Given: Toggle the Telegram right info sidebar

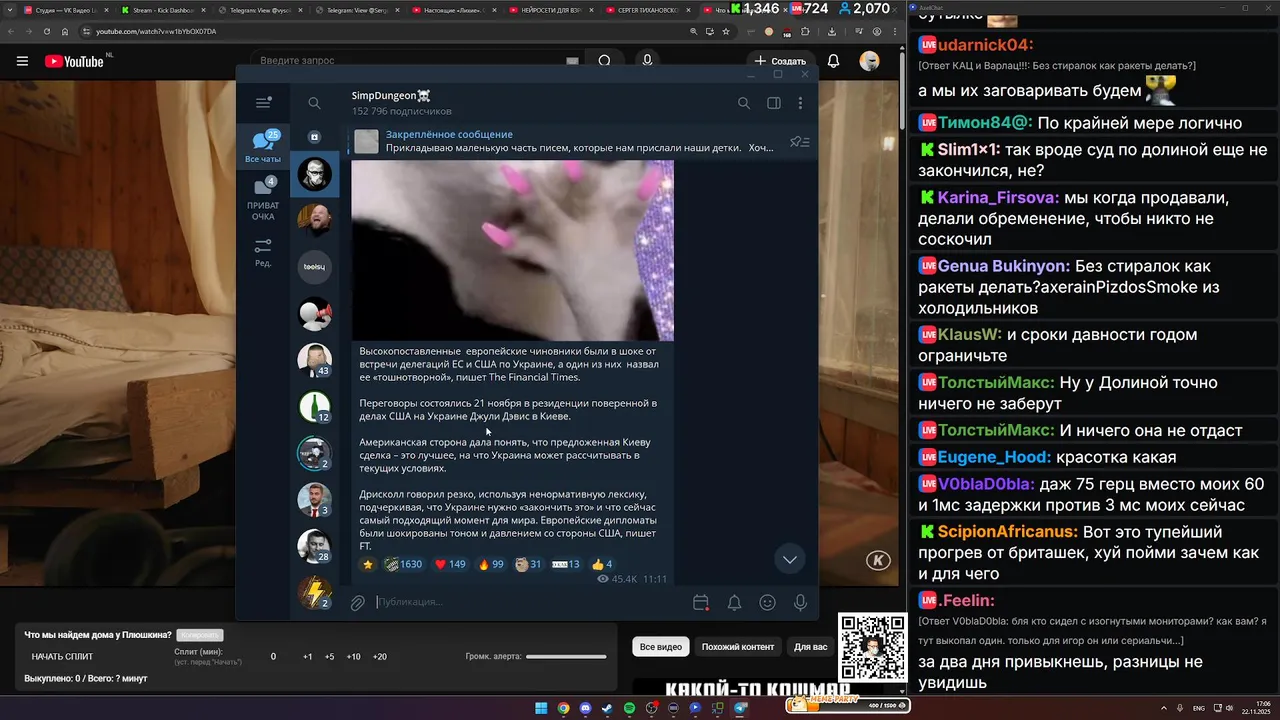Looking at the screenshot, I should click(773, 103).
